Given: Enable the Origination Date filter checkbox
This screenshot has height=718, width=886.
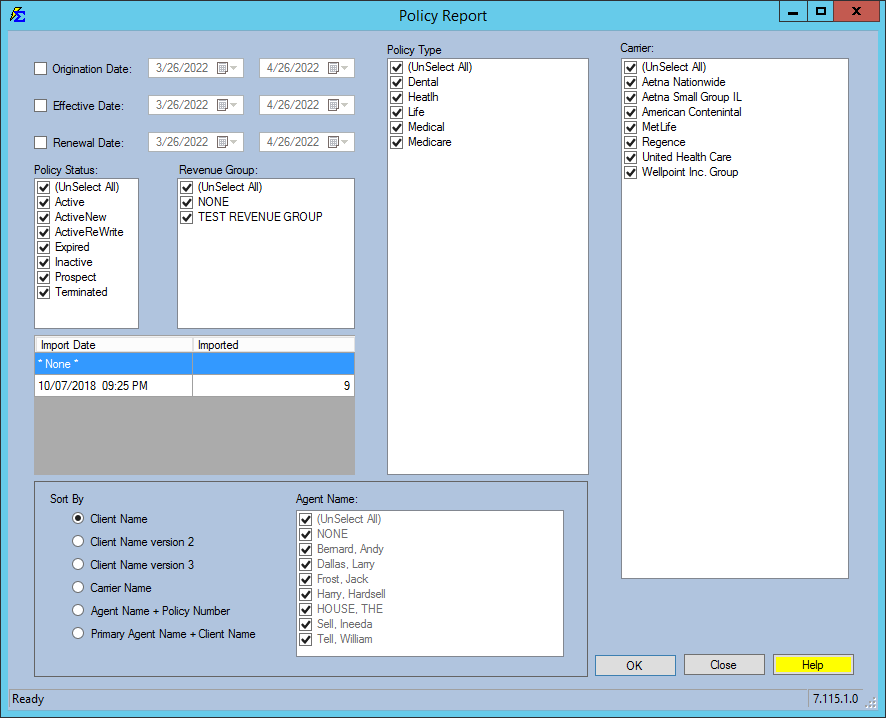Looking at the screenshot, I should (x=39, y=68).
